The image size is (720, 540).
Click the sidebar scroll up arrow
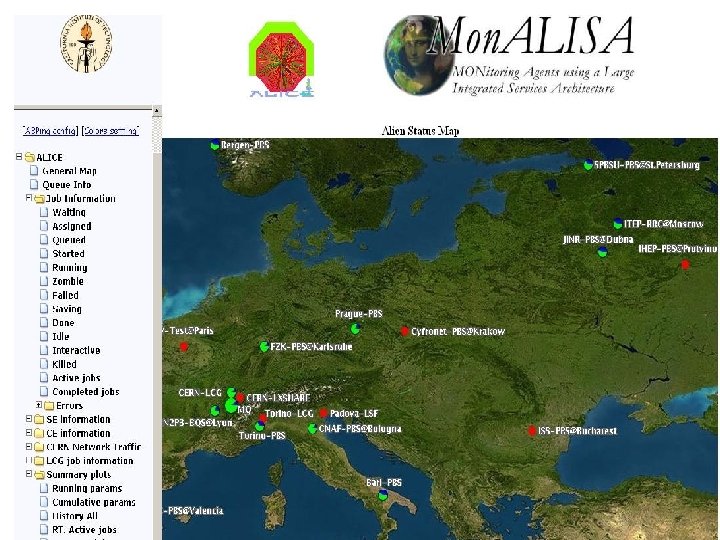click(157, 111)
